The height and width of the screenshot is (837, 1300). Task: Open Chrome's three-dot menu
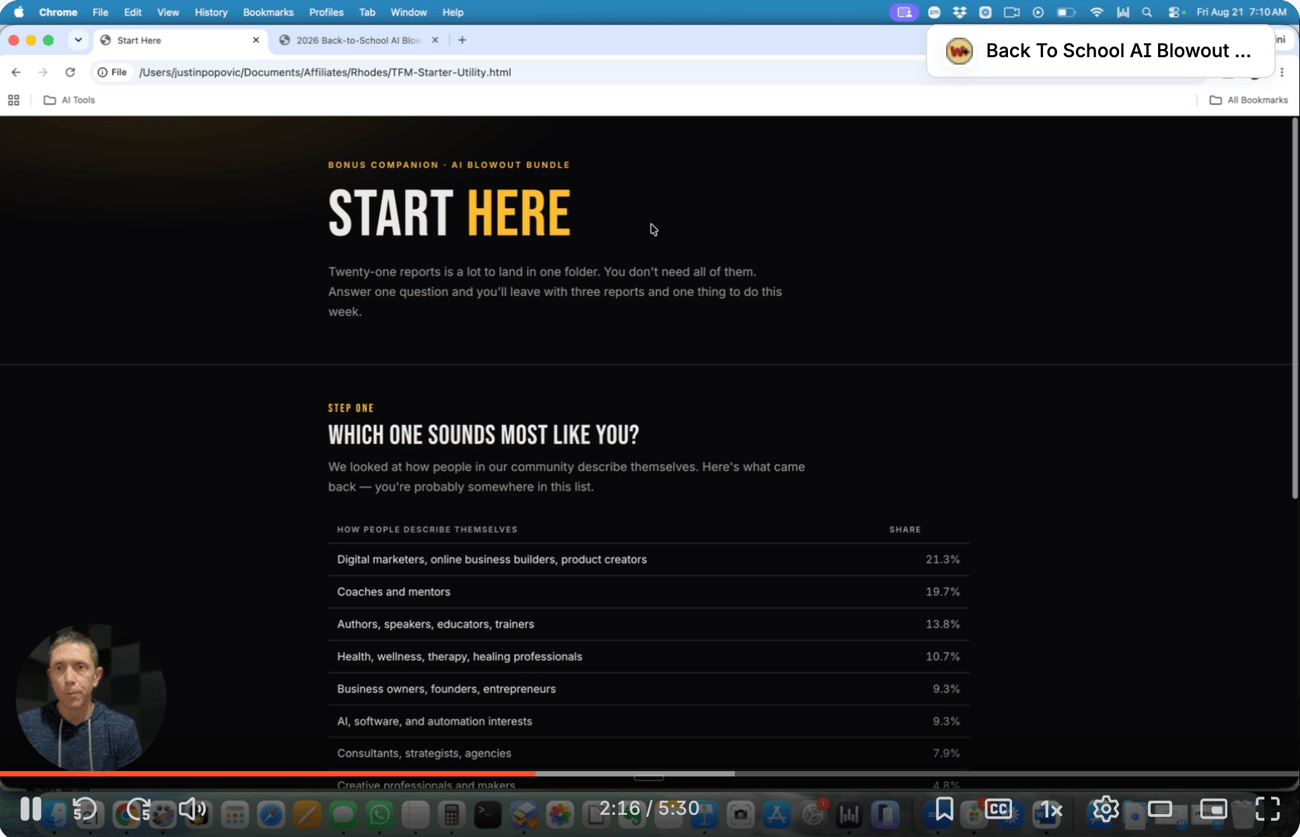tap(1282, 72)
